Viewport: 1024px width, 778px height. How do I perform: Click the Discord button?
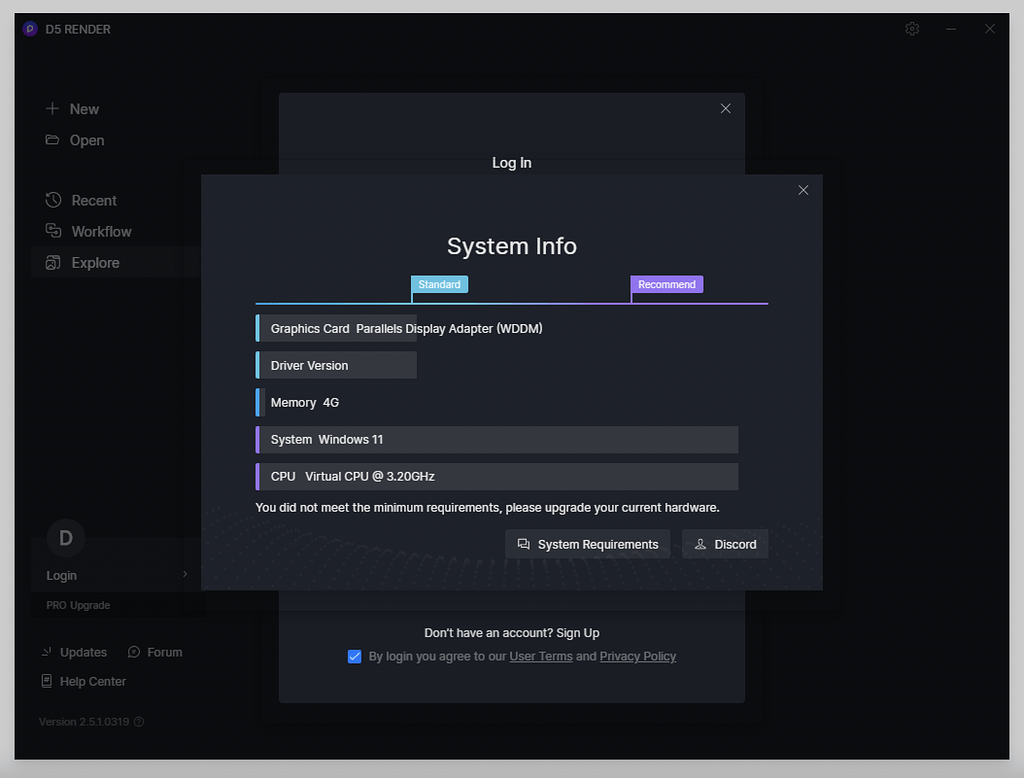pos(725,544)
